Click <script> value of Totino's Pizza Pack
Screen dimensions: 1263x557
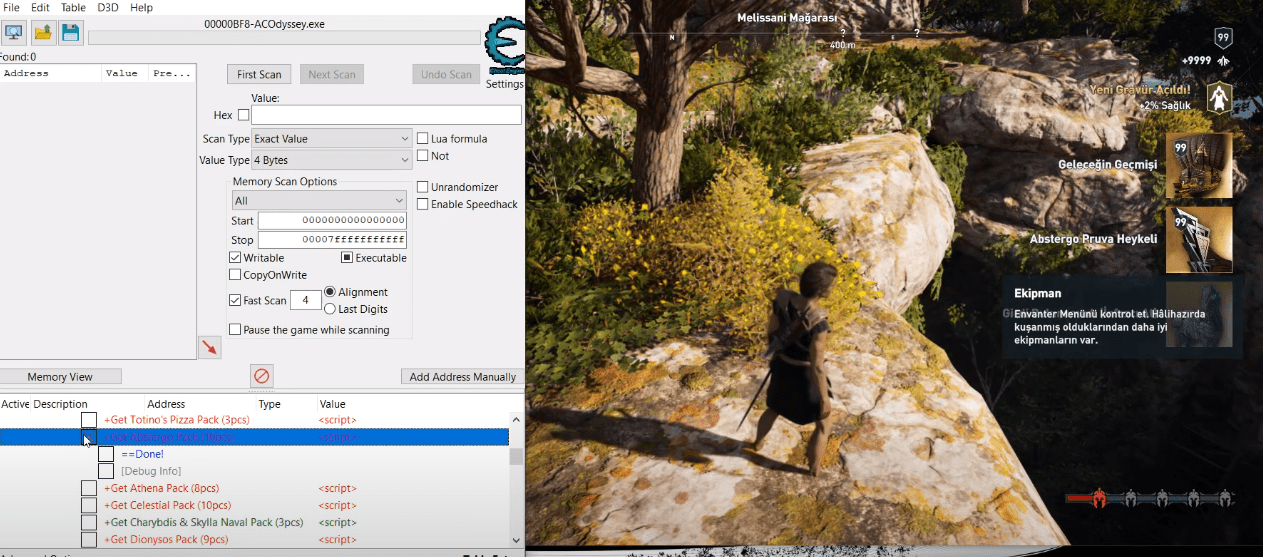coord(337,420)
